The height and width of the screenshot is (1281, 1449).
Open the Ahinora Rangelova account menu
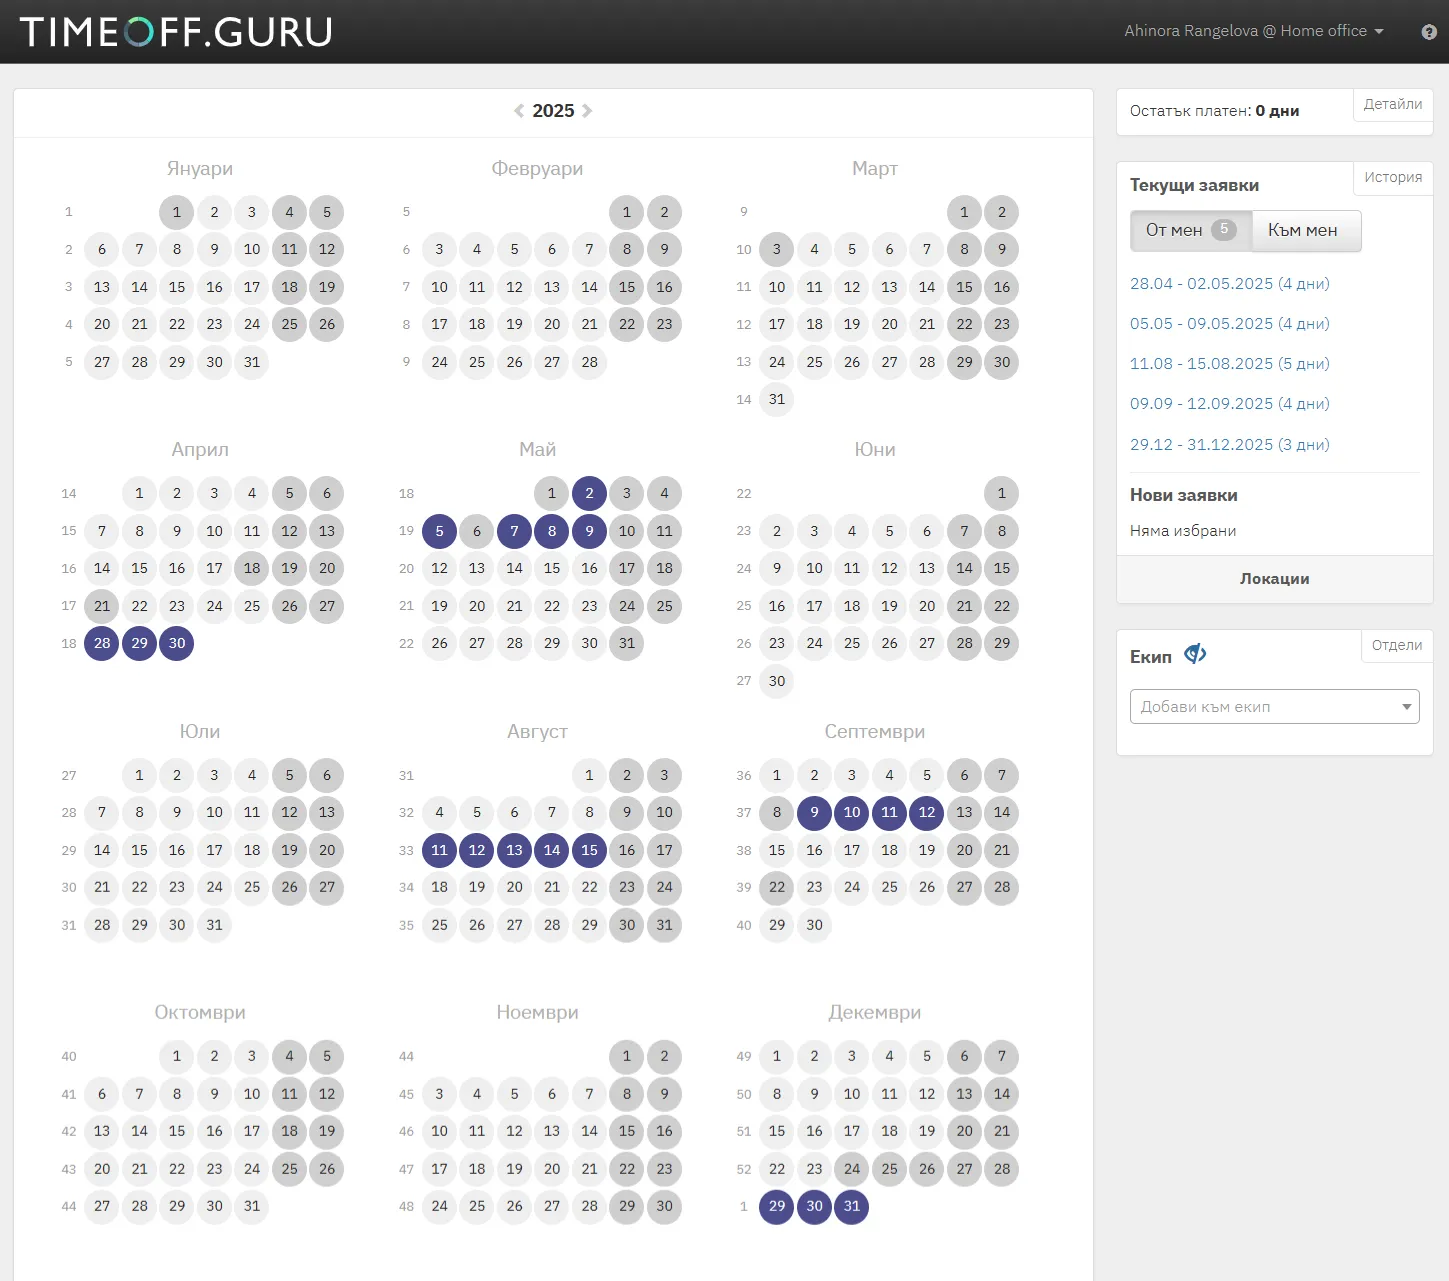1254,31
